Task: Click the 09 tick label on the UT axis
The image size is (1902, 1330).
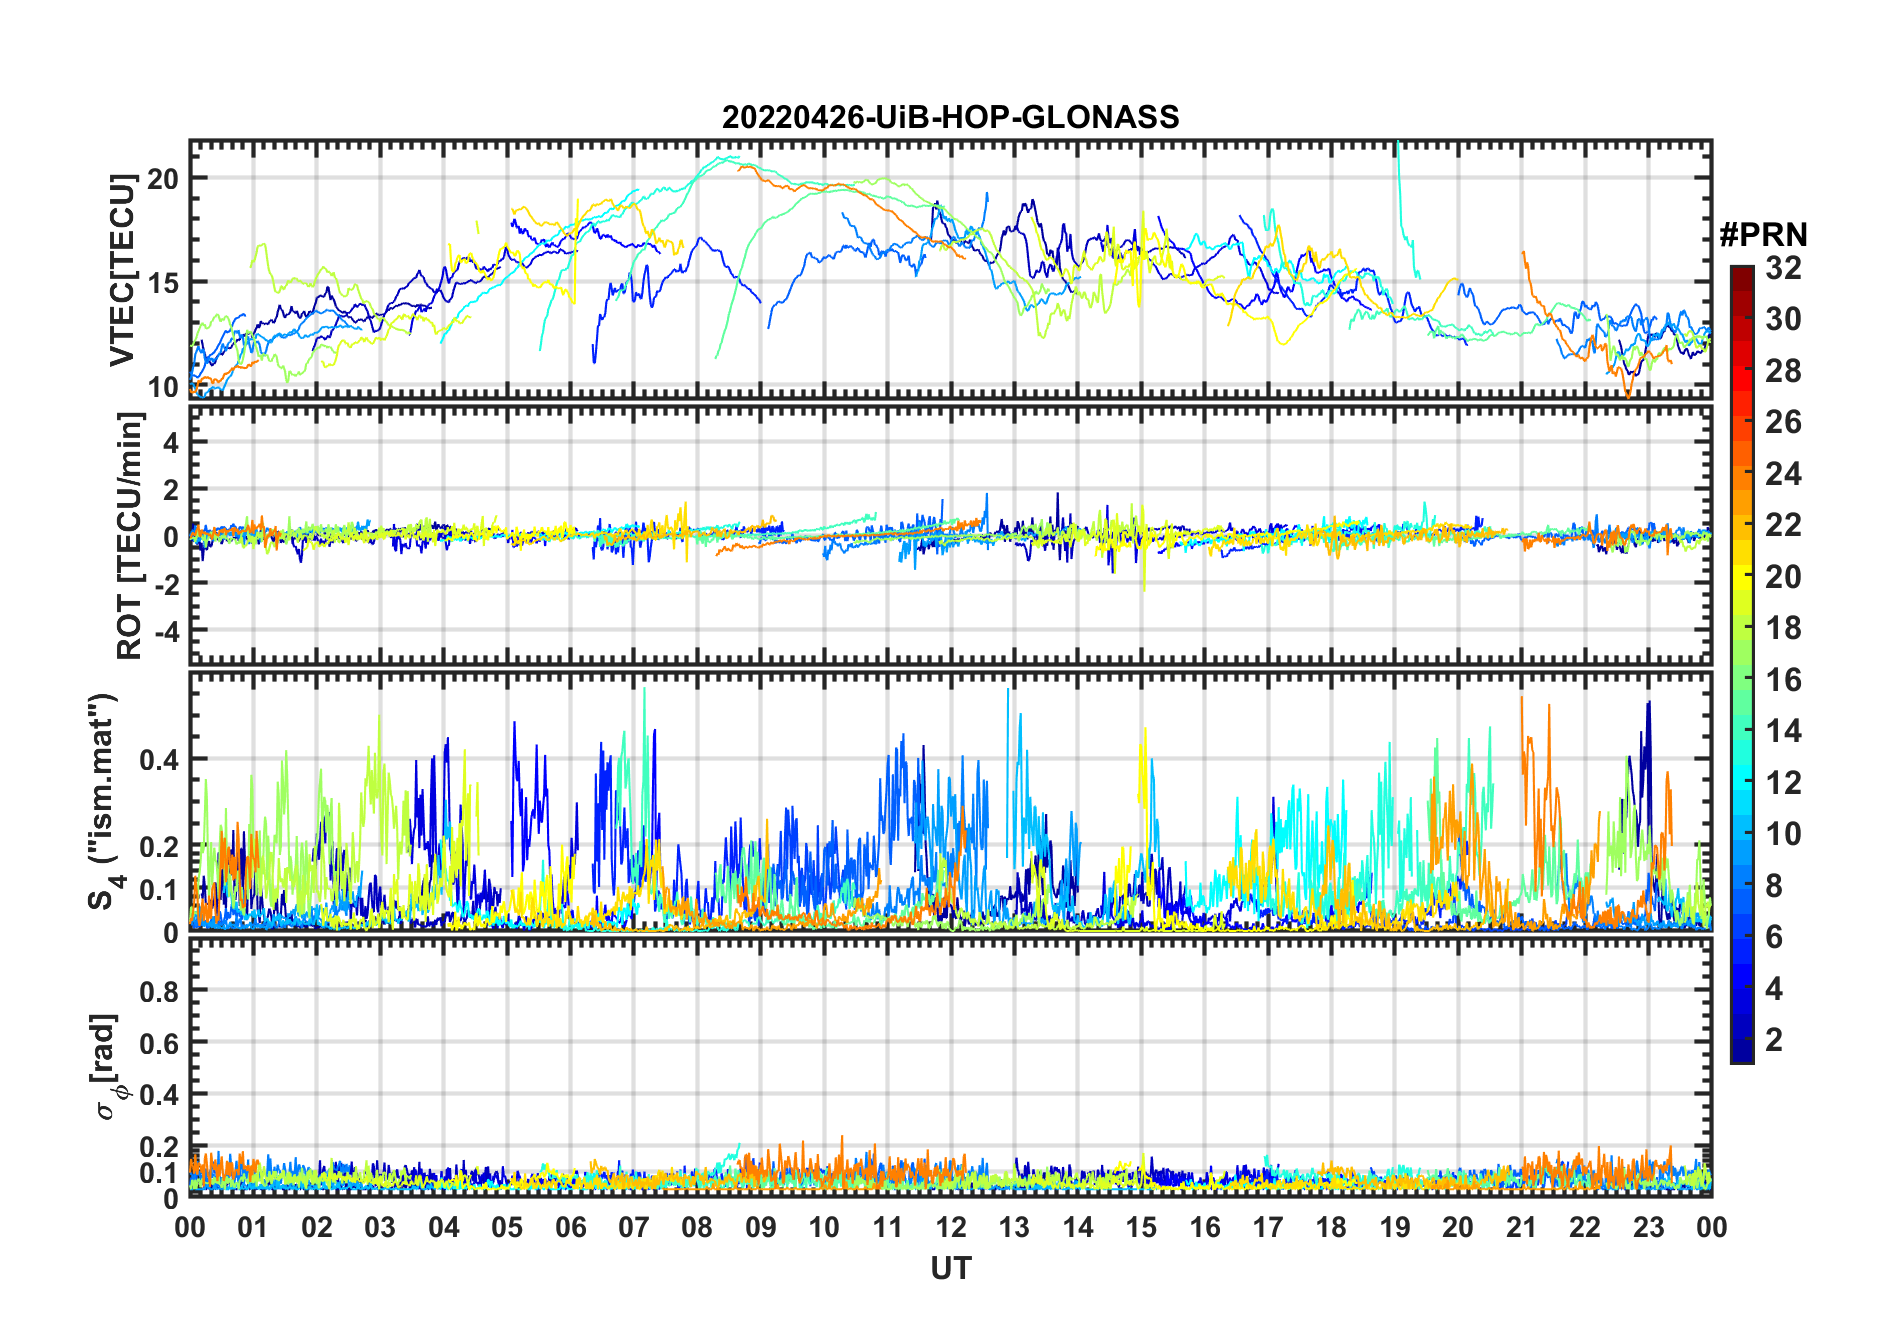Action: coord(761,1227)
